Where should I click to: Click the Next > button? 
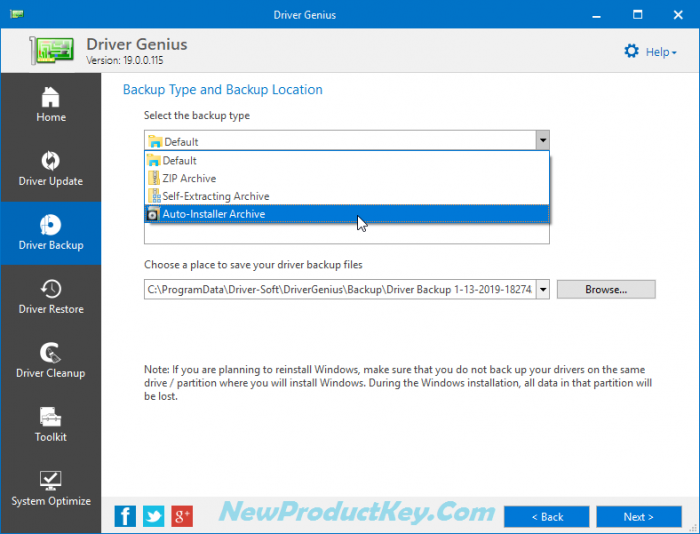pyautogui.click(x=638, y=517)
